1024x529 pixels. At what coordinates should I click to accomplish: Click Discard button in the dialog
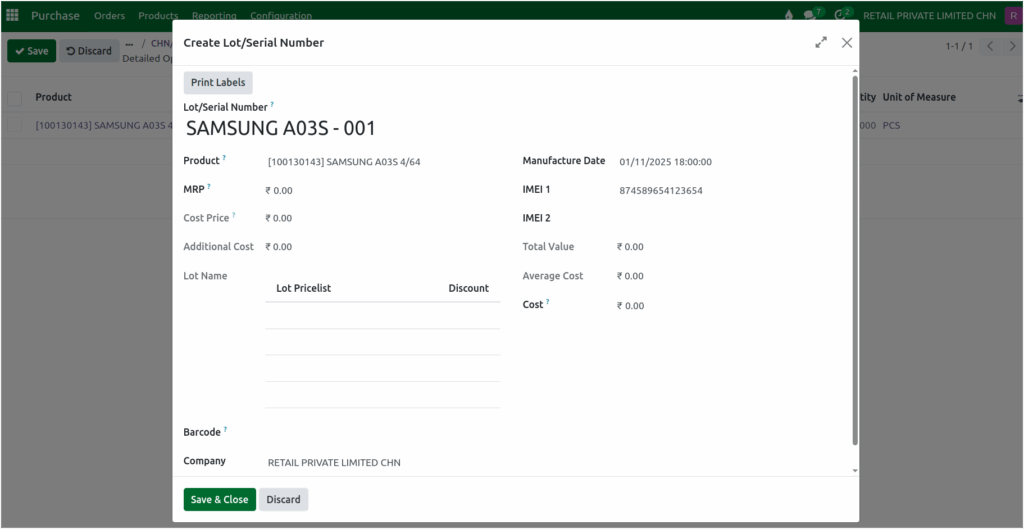click(x=283, y=500)
